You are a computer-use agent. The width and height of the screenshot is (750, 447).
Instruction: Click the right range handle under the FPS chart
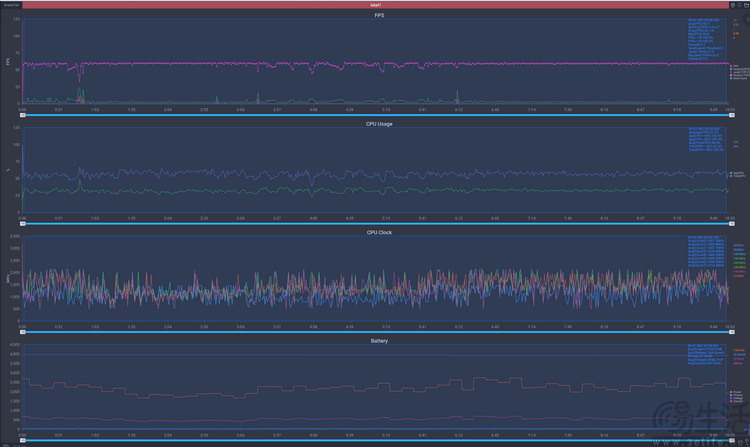pos(731,115)
